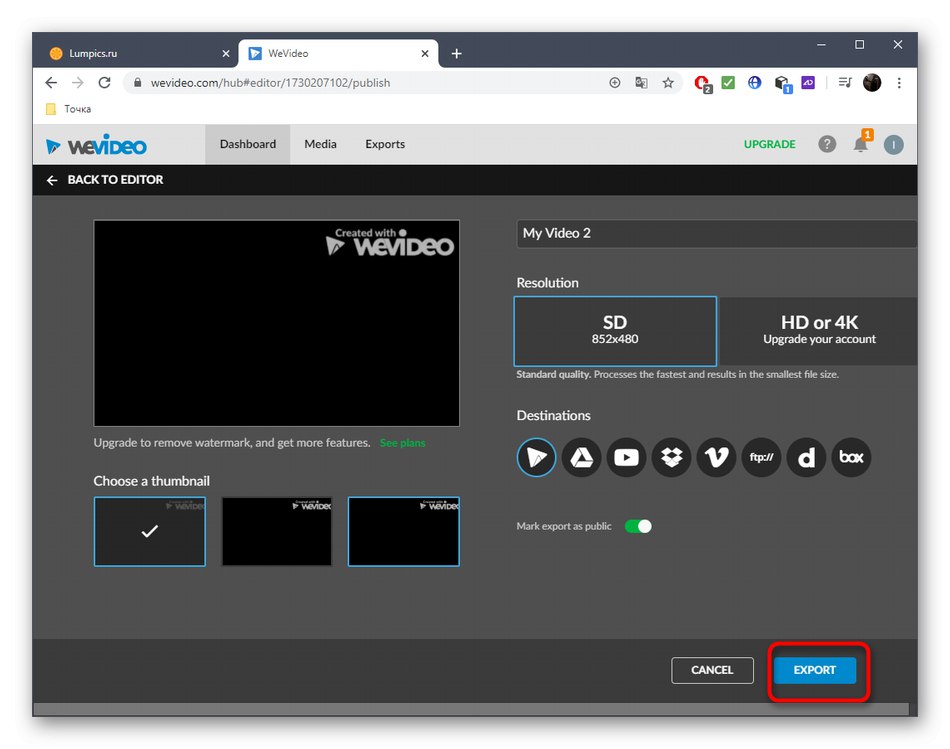Image resolution: width=950 pixels, height=749 pixels.
Task: Select the Dailymotion destination icon
Action: 806,457
